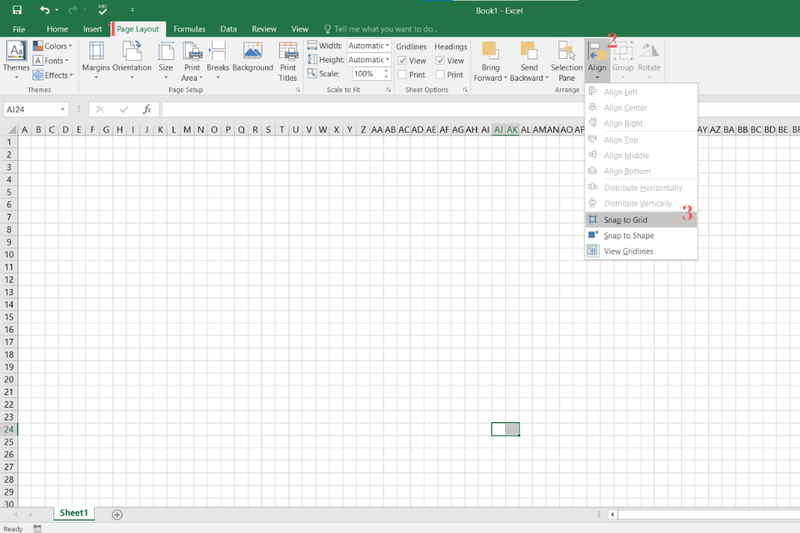
Task: Click inside the formula bar field
Action: [480, 109]
